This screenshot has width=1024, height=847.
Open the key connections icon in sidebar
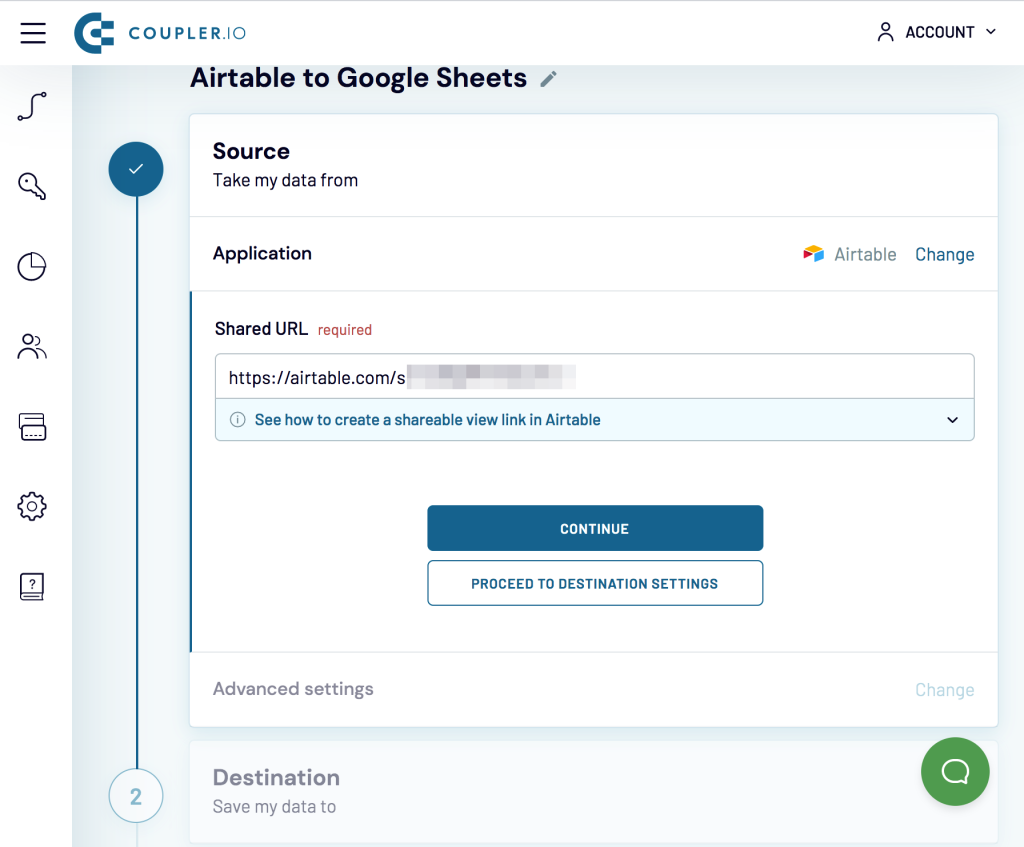pos(32,186)
